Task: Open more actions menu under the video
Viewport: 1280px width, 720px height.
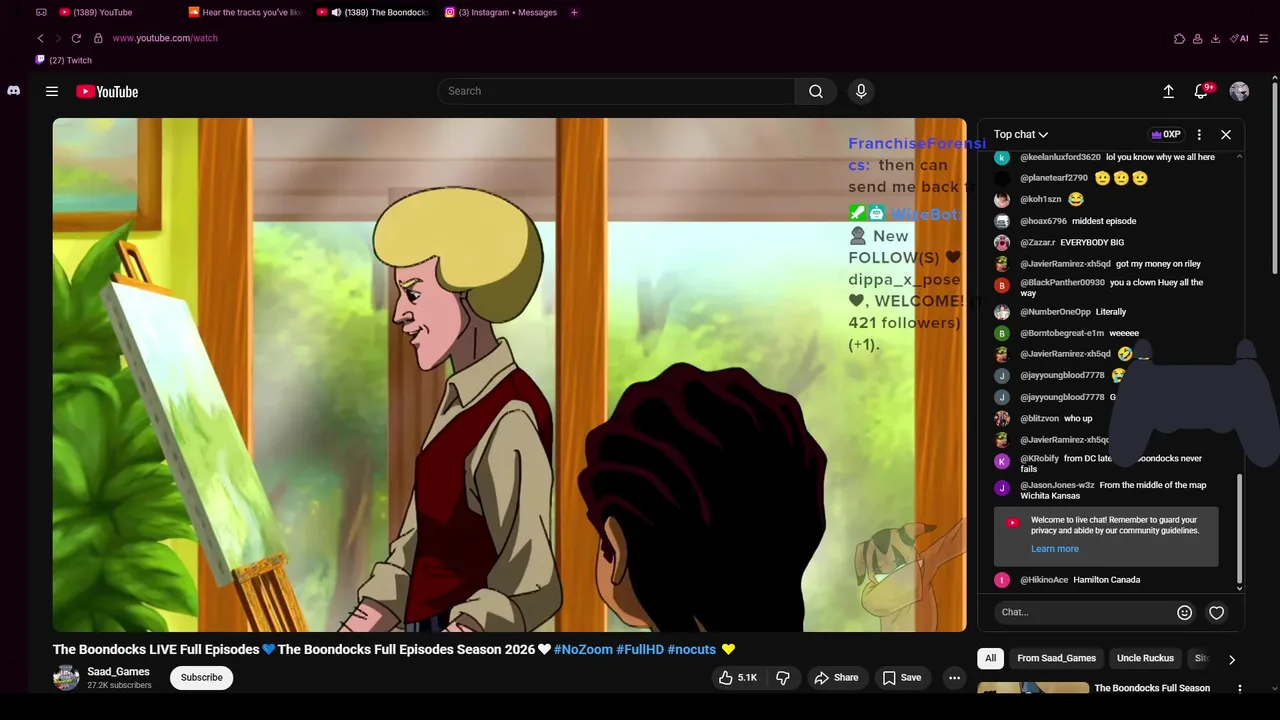Action: point(954,678)
